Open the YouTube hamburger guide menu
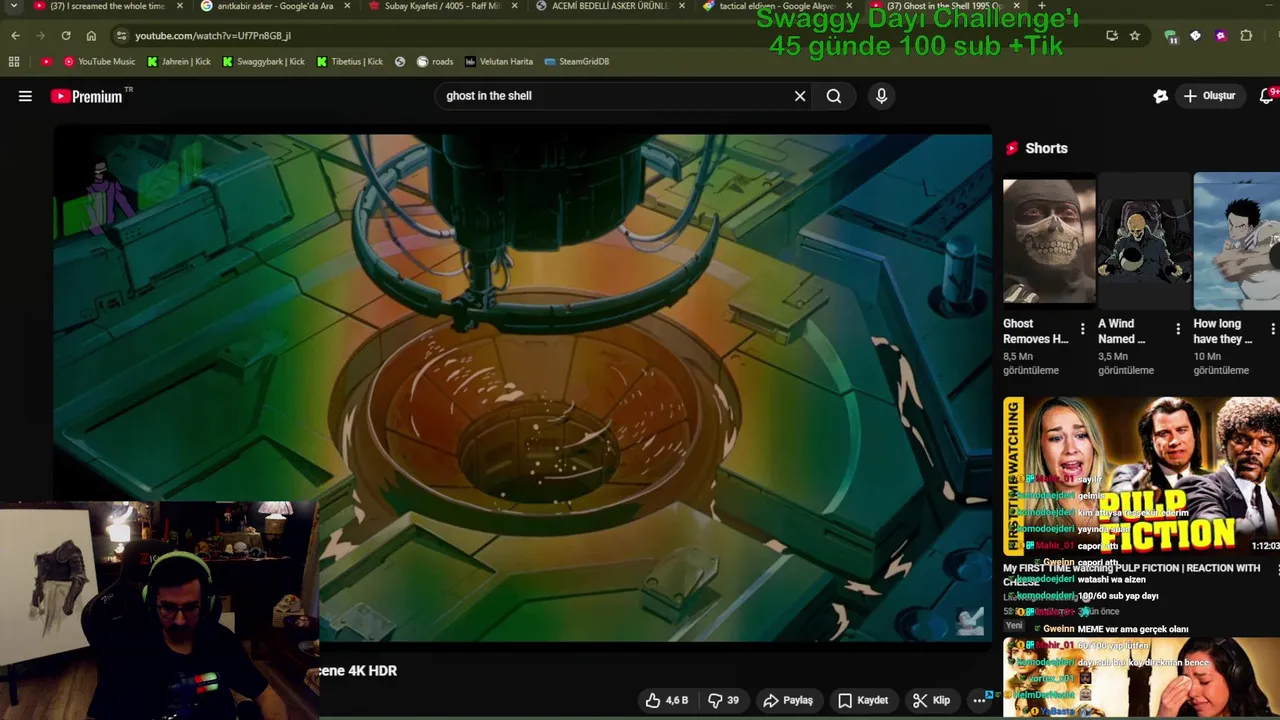Screen dimensions: 1280x720 (x=25, y=96)
